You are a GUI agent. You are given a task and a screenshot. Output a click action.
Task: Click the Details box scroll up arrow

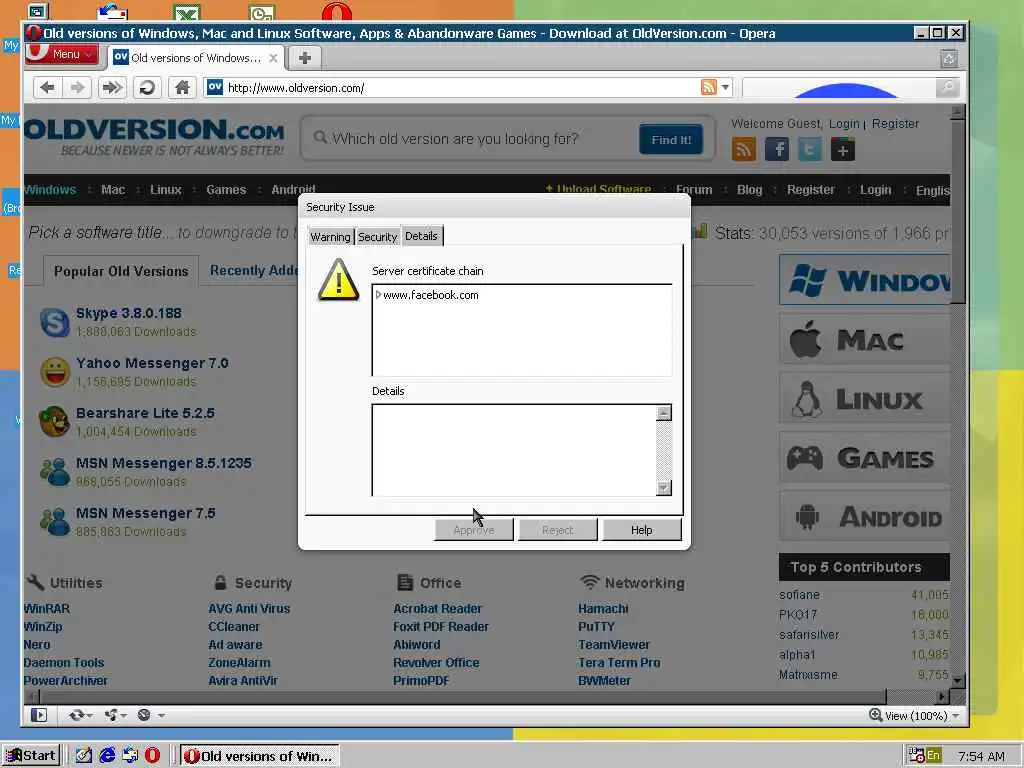[x=664, y=413]
